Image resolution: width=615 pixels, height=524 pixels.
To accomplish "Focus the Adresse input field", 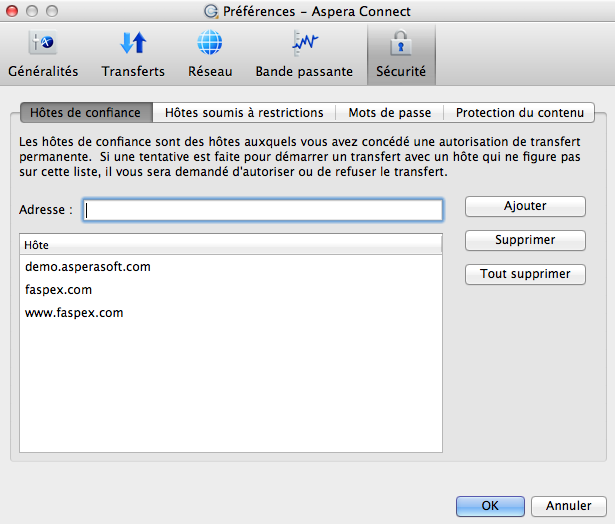I will [x=263, y=210].
